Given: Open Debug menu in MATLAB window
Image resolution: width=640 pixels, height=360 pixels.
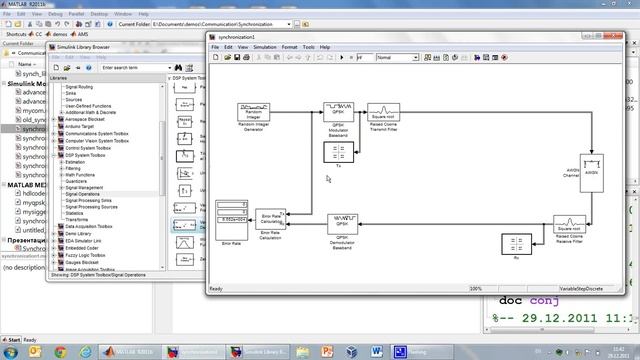Looking at the screenshot, I should tap(55, 14).
